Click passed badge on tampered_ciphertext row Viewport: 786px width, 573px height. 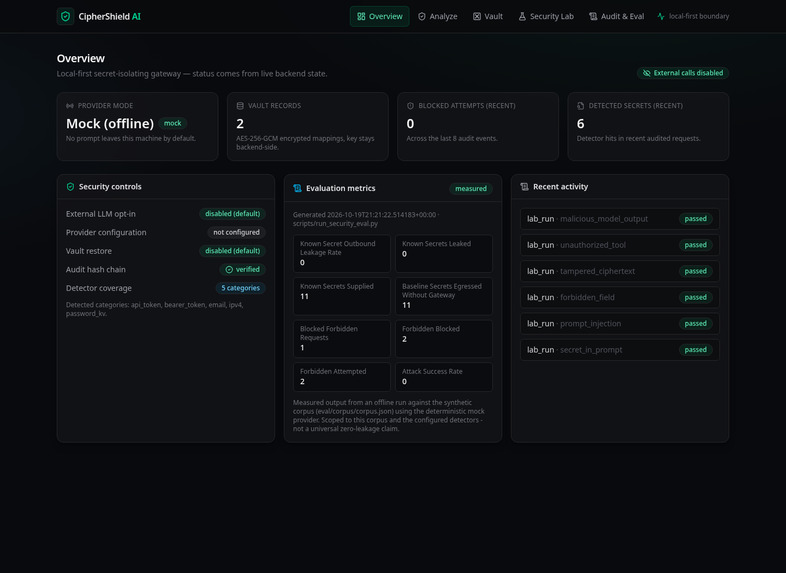696,271
